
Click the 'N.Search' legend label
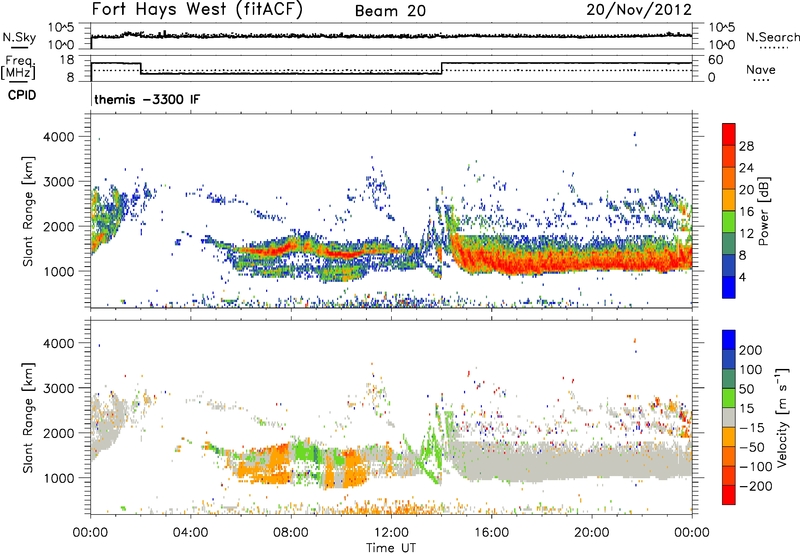(x=773, y=37)
